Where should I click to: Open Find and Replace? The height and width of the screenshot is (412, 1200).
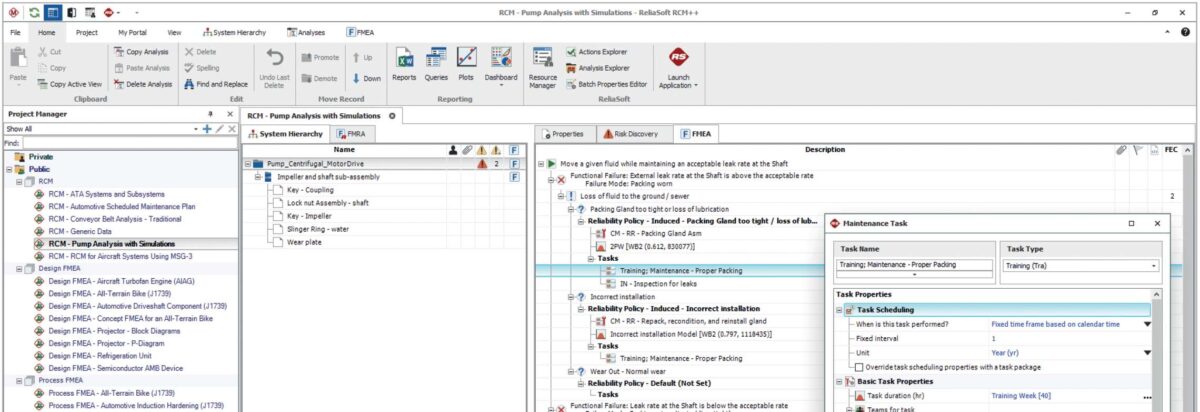(x=216, y=84)
